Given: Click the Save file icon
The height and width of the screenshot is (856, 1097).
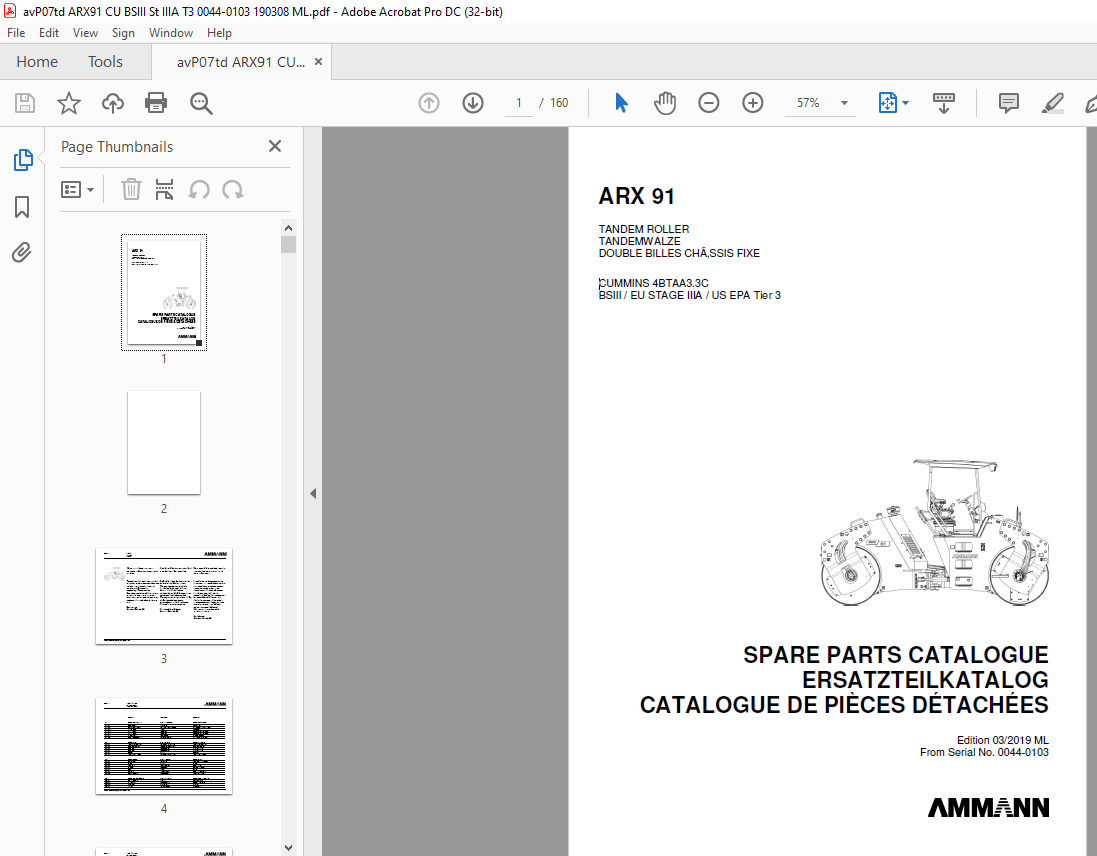Looking at the screenshot, I should pos(25,104).
